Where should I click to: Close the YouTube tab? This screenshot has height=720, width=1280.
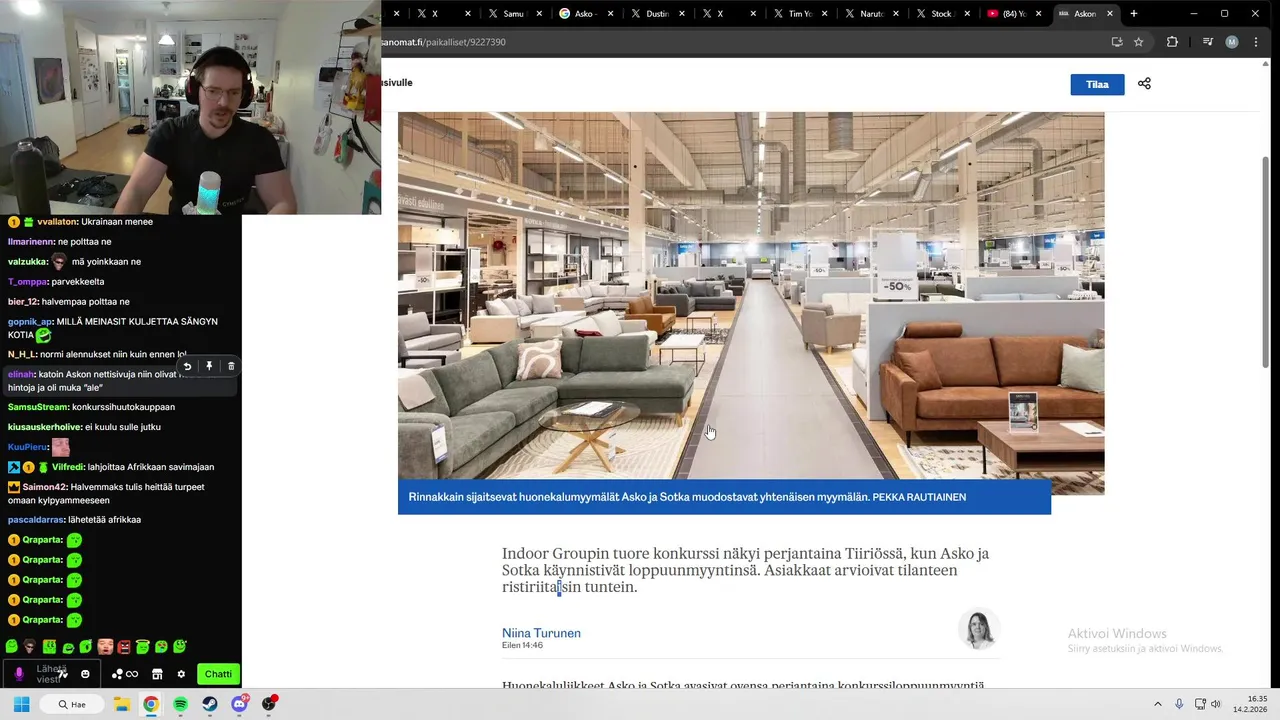(1039, 14)
